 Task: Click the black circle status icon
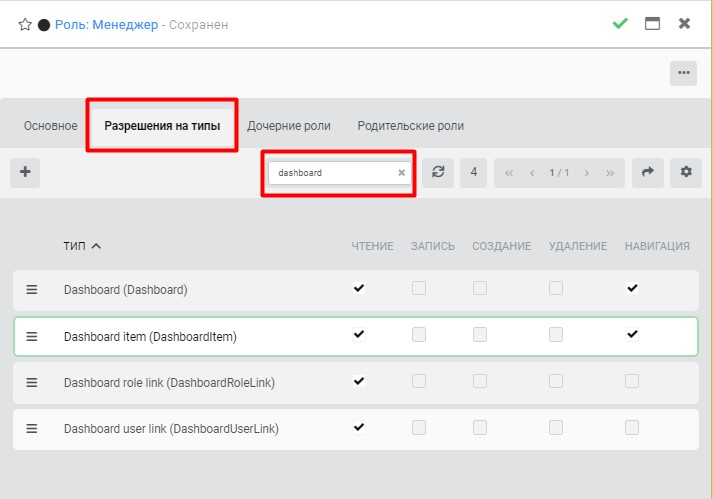[x=44, y=25]
